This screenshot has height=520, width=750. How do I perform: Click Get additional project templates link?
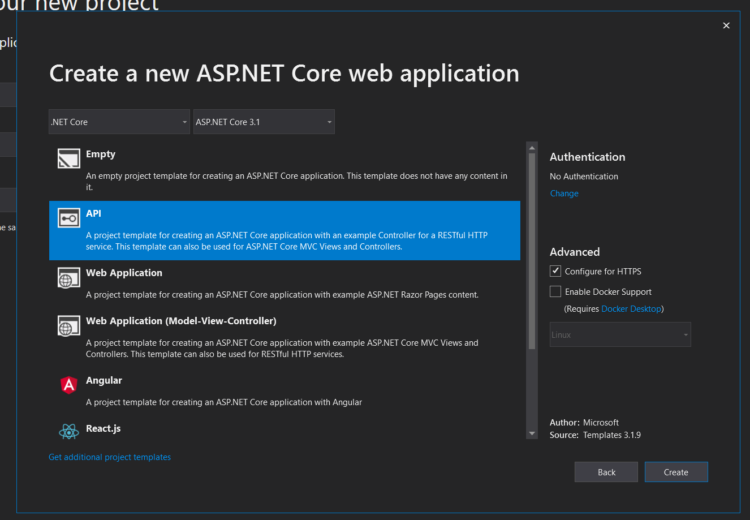[110, 457]
